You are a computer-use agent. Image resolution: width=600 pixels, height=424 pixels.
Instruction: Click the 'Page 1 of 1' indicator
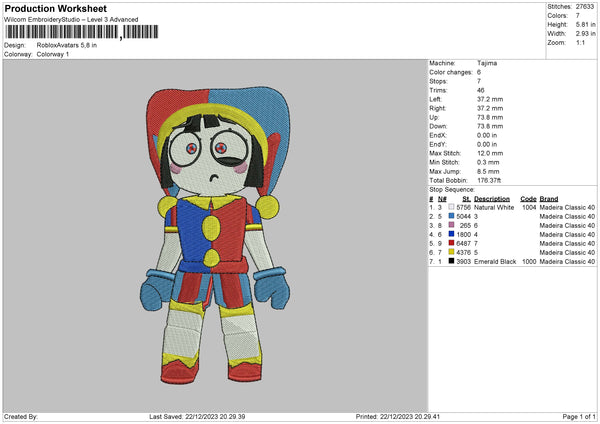(x=579, y=417)
